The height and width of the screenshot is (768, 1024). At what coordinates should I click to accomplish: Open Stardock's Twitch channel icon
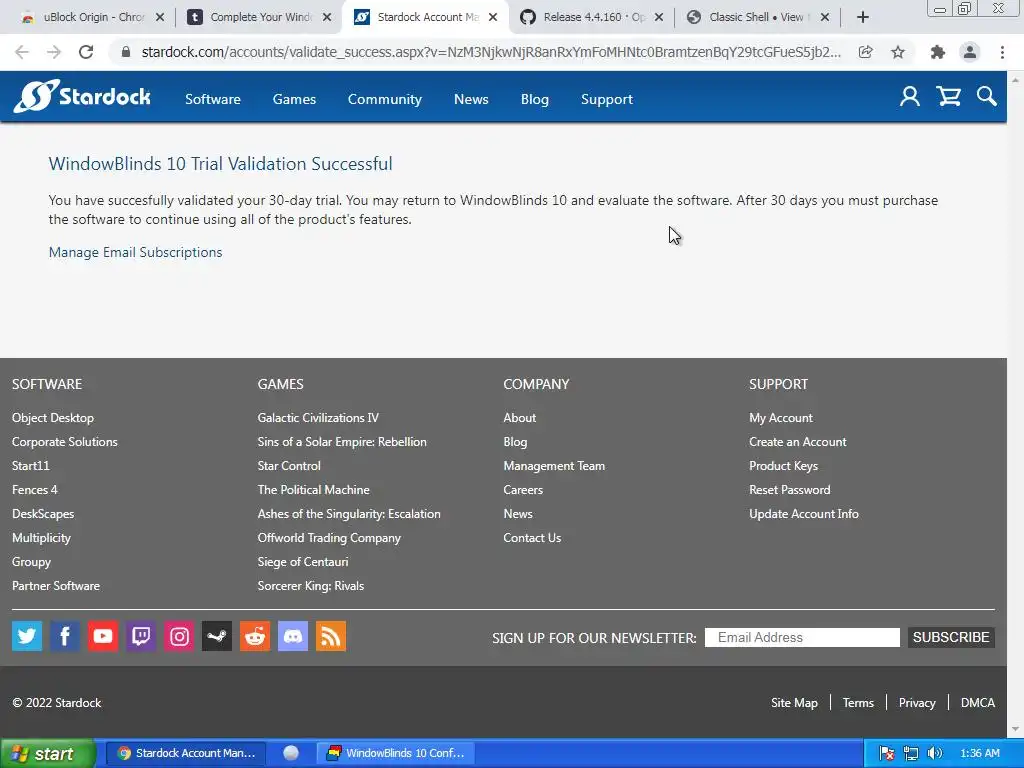pyautogui.click(x=141, y=636)
